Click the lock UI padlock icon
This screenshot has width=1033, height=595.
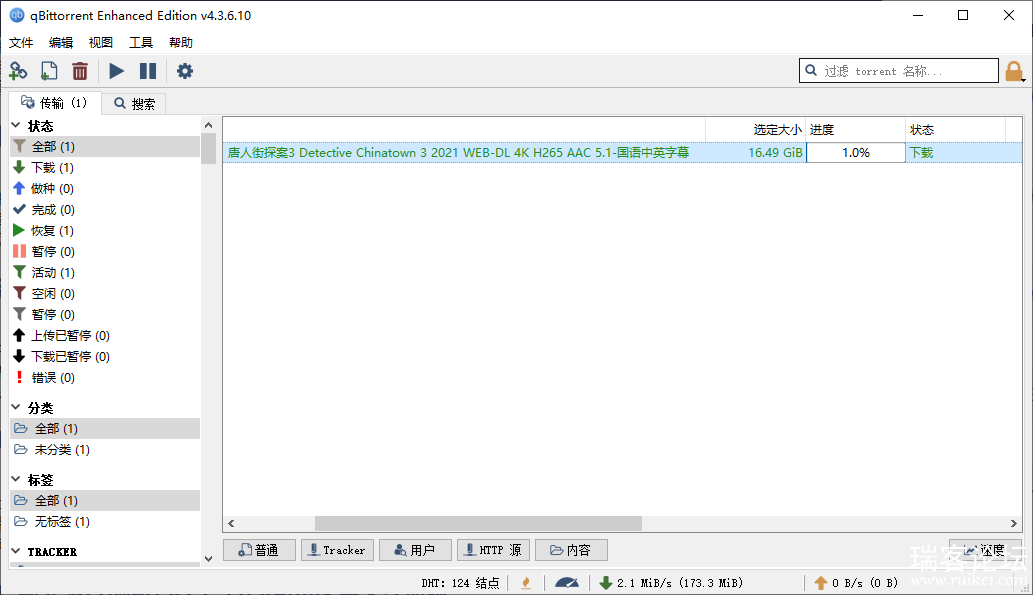coord(1013,71)
